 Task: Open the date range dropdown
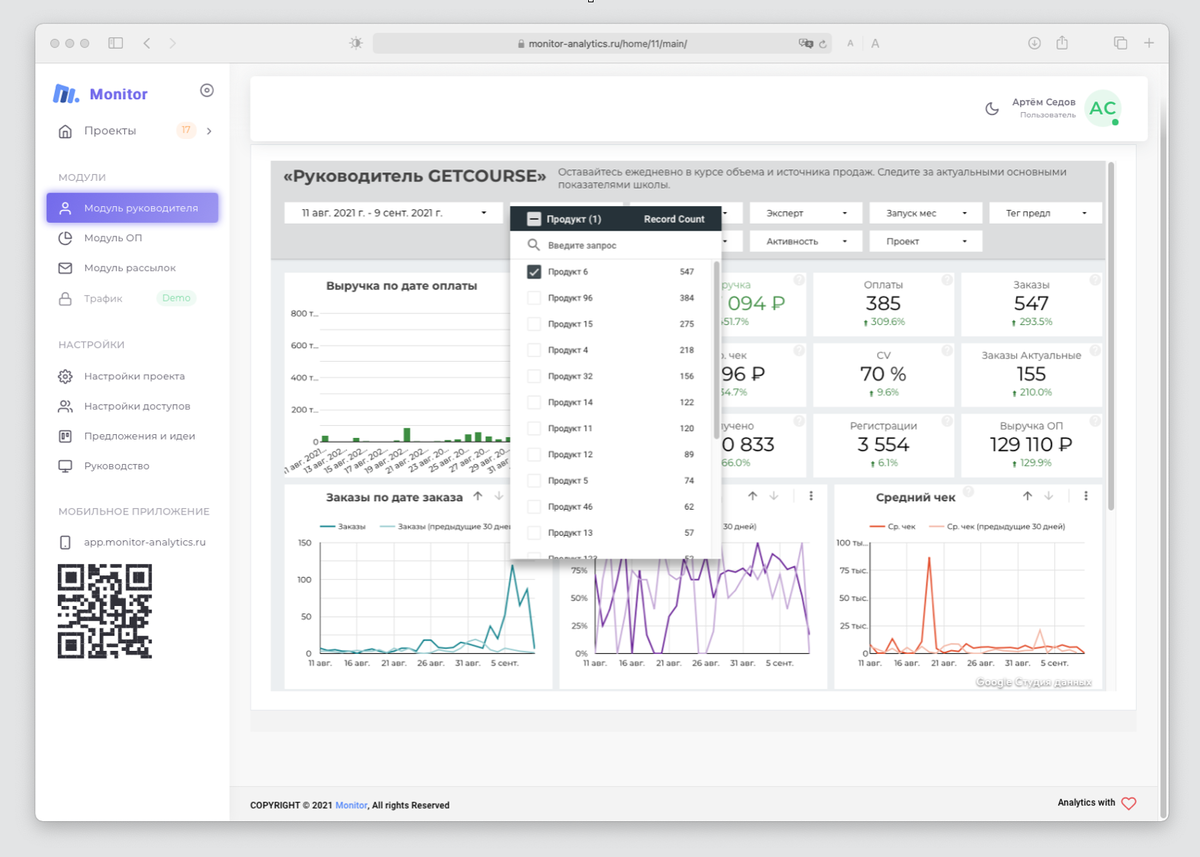392,213
